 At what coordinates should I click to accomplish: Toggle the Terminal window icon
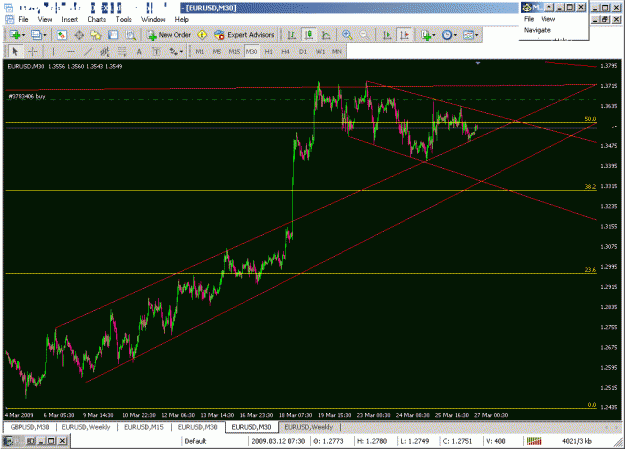113,35
